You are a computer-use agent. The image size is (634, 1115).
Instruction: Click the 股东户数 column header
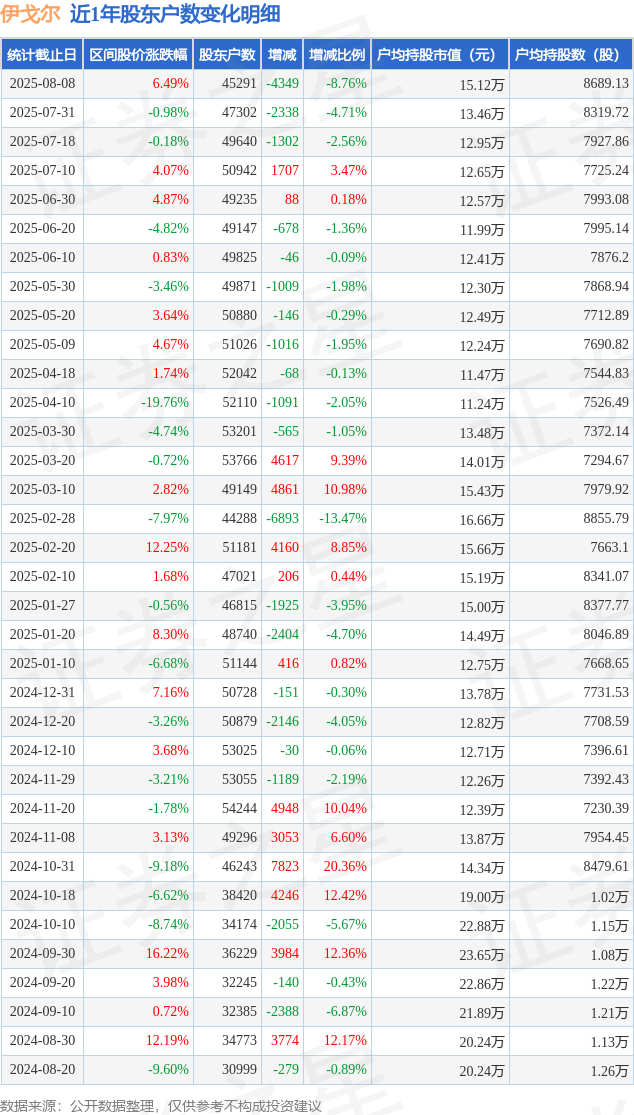[227, 55]
